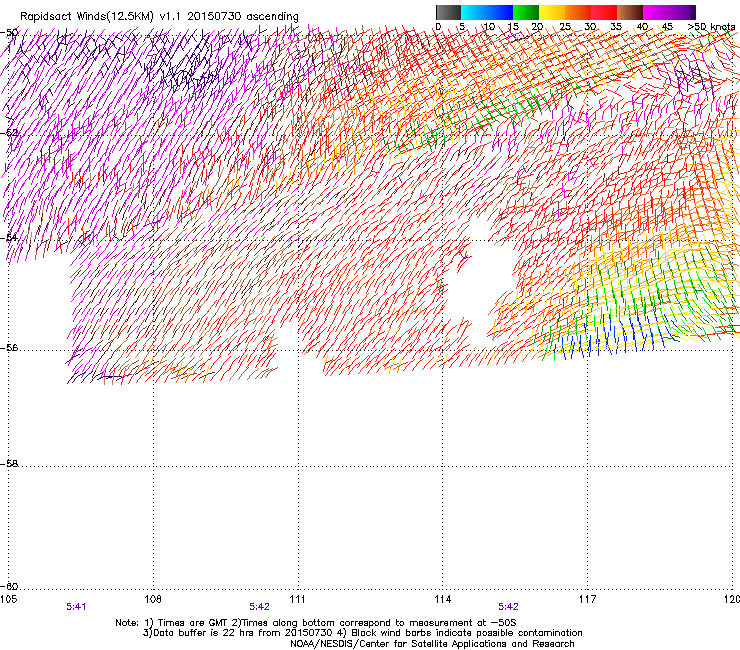740x650 pixels.
Task: Click the cyan-to-blue 5-15 knots legend segment
Action: (x=487, y=12)
